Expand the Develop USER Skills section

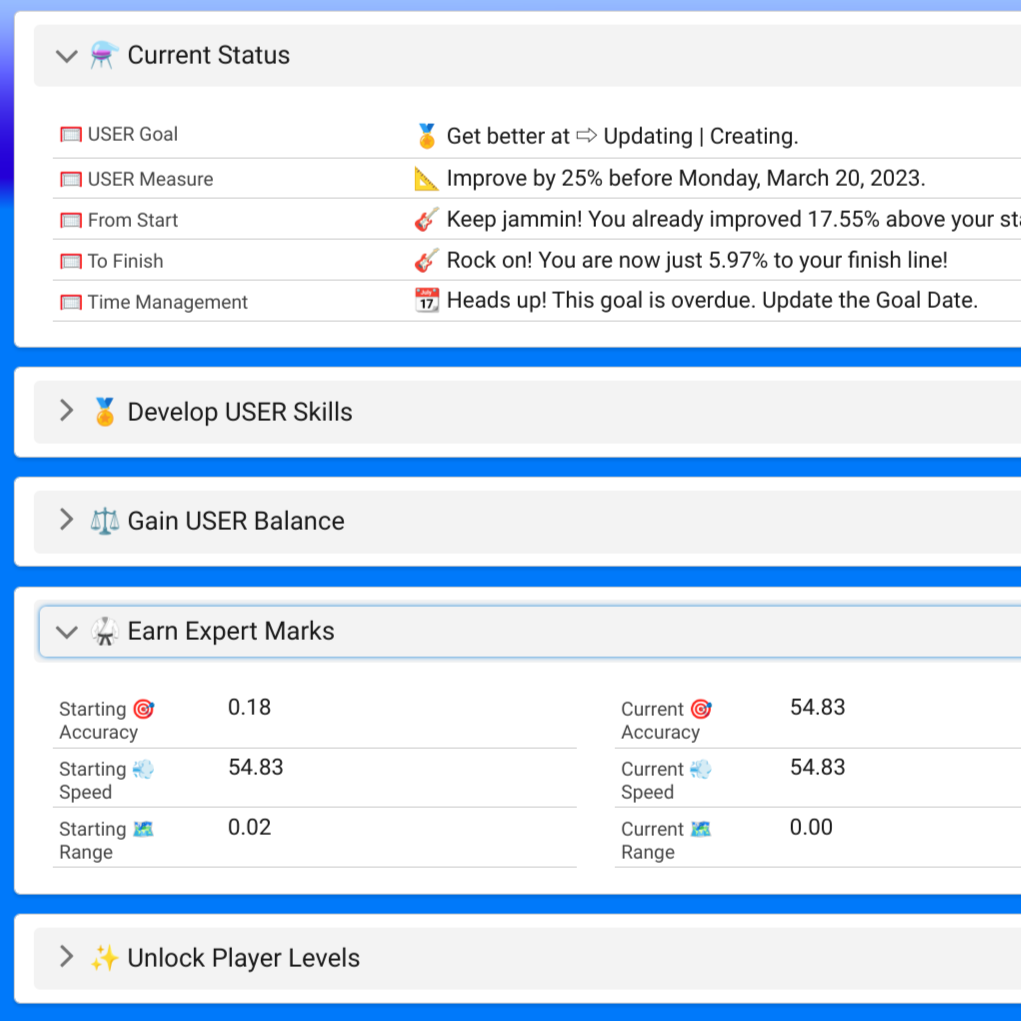(x=66, y=411)
